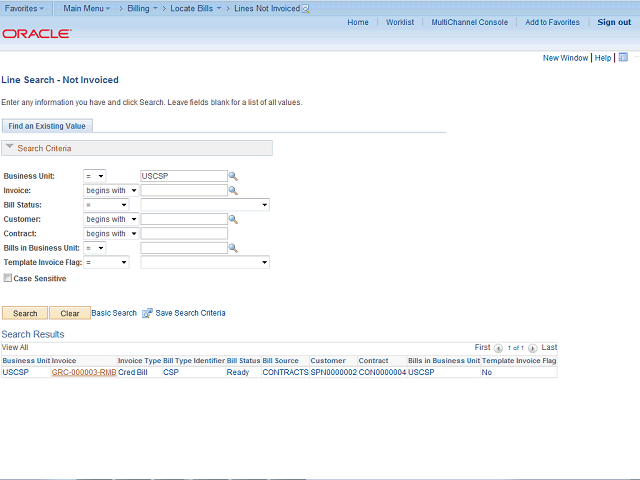Open the Customer operator dropdown
Viewport: 640px width, 480px height.
tap(111, 219)
